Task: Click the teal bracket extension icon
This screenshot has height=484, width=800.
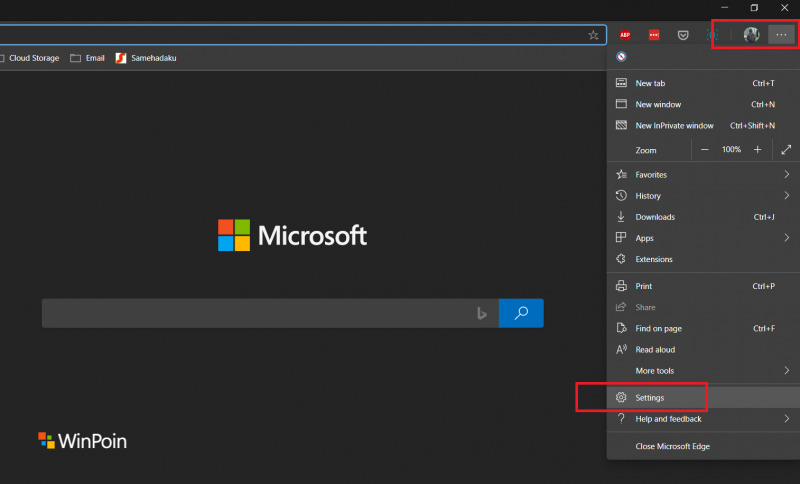Action: pyautogui.click(x=712, y=35)
